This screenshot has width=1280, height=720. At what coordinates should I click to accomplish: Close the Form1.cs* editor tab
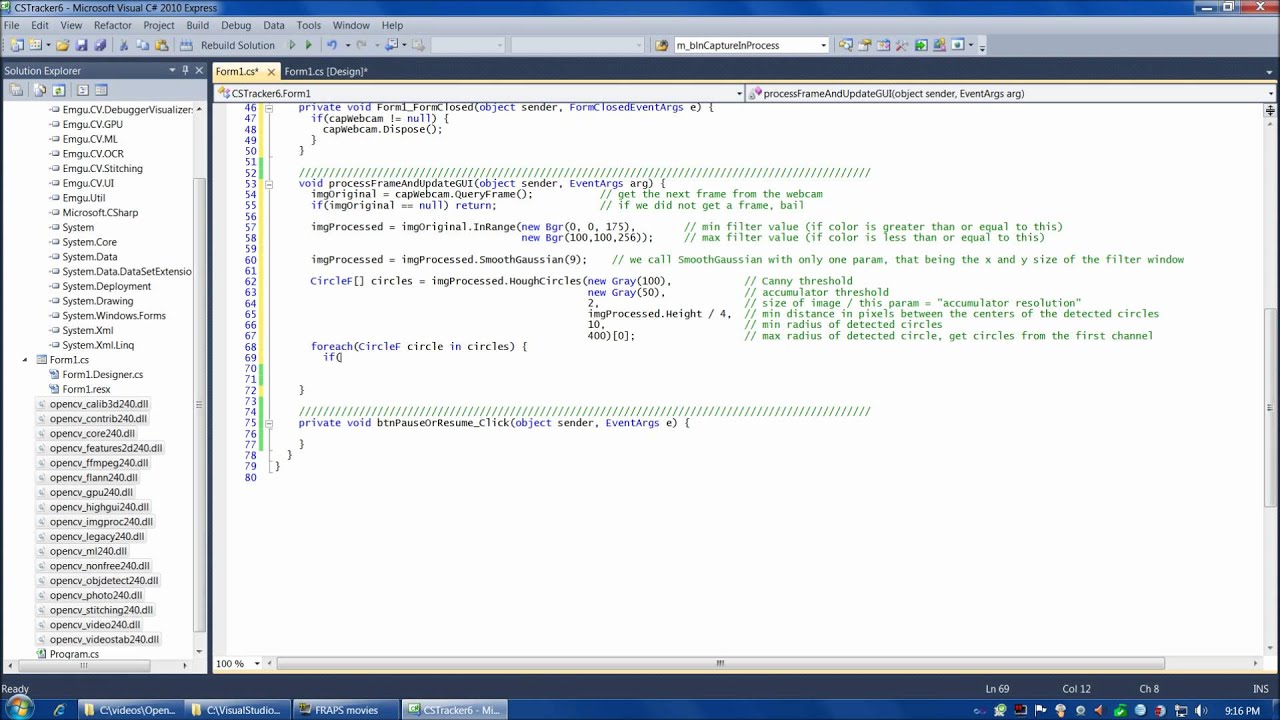(271, 72)
